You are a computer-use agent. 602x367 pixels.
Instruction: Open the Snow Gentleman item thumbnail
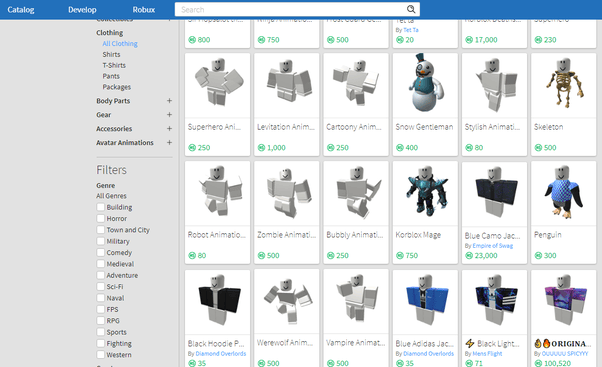click(425, 85)
